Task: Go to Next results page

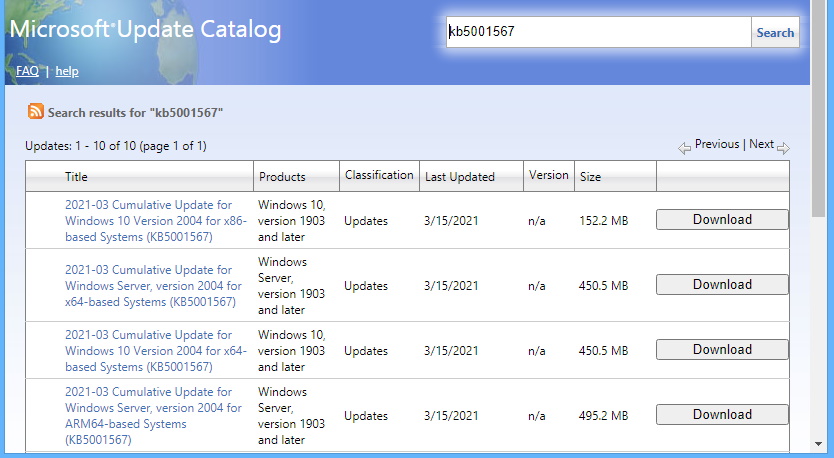Action: pyautogui.click(x=761, y=144)
